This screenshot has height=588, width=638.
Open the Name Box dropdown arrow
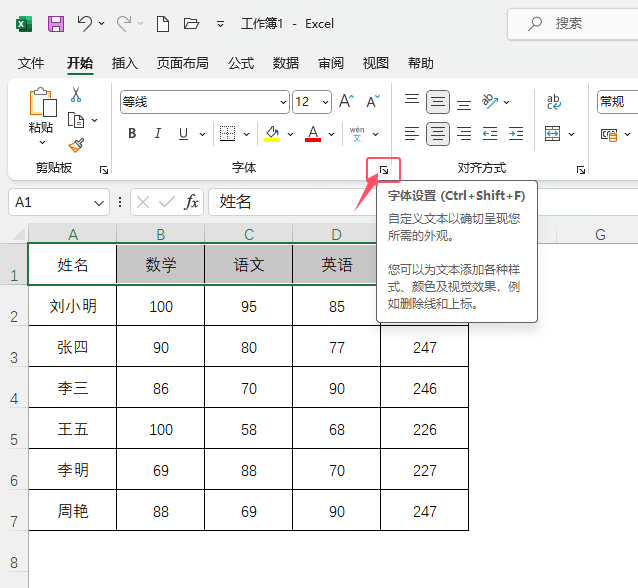click(x=98, y=203)
